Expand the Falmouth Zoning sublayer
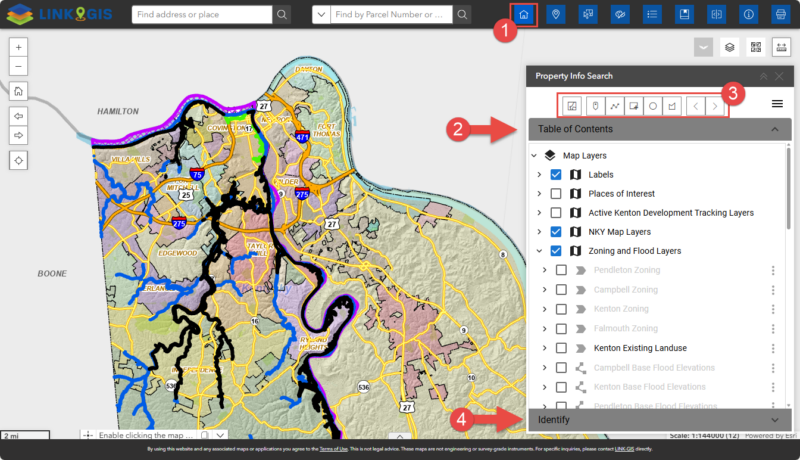800x460 pixels. (x=544, y=328)
